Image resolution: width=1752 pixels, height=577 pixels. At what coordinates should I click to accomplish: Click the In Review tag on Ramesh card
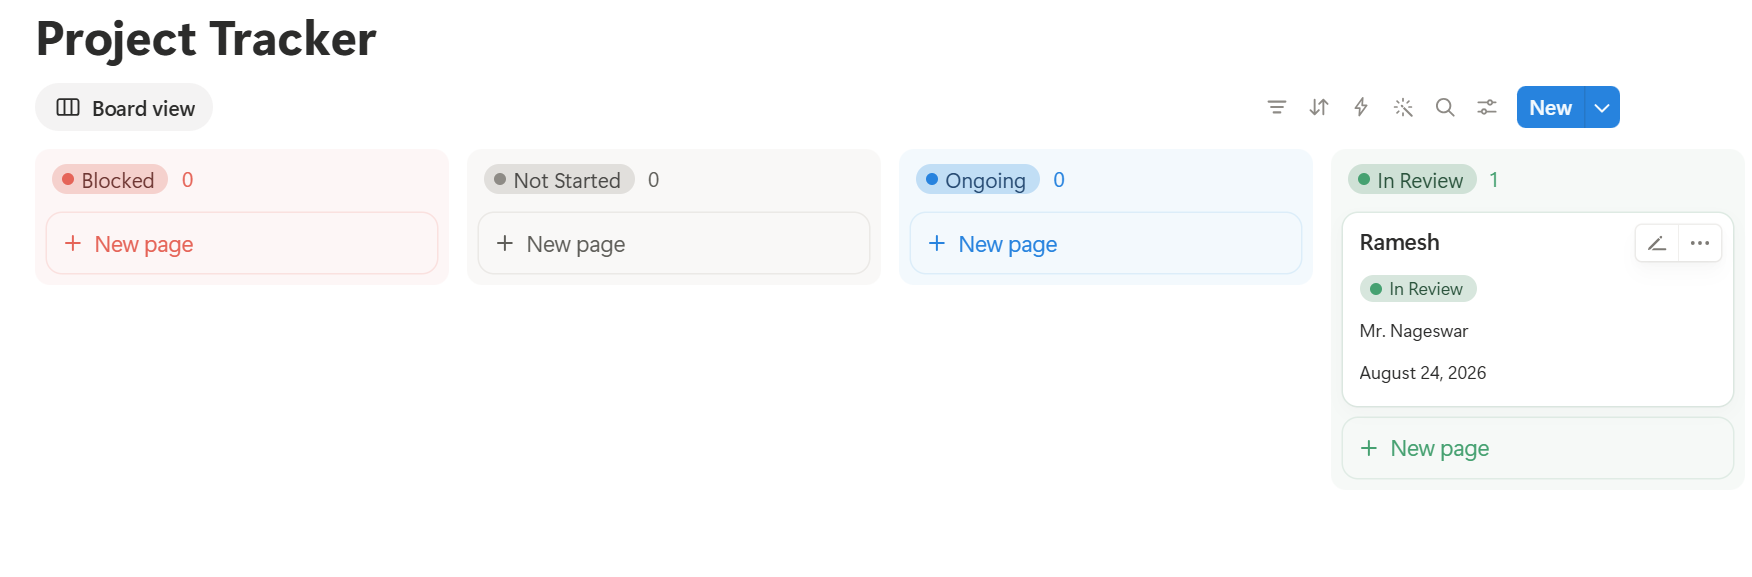[1418, 289]
